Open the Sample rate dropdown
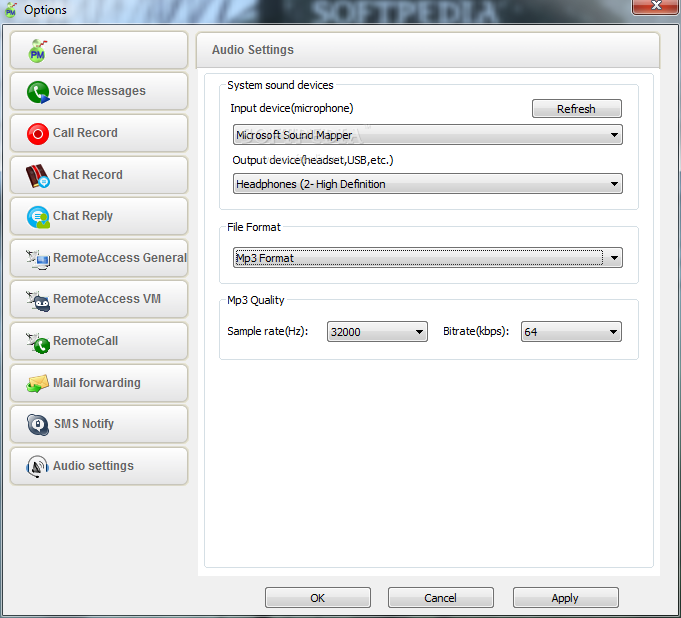This screenshot has height=618, width=681. click(x=377, y=332)
